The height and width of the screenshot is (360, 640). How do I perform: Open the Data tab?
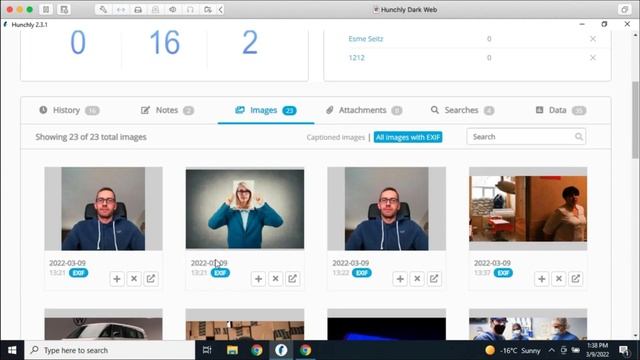pos(561,110)
